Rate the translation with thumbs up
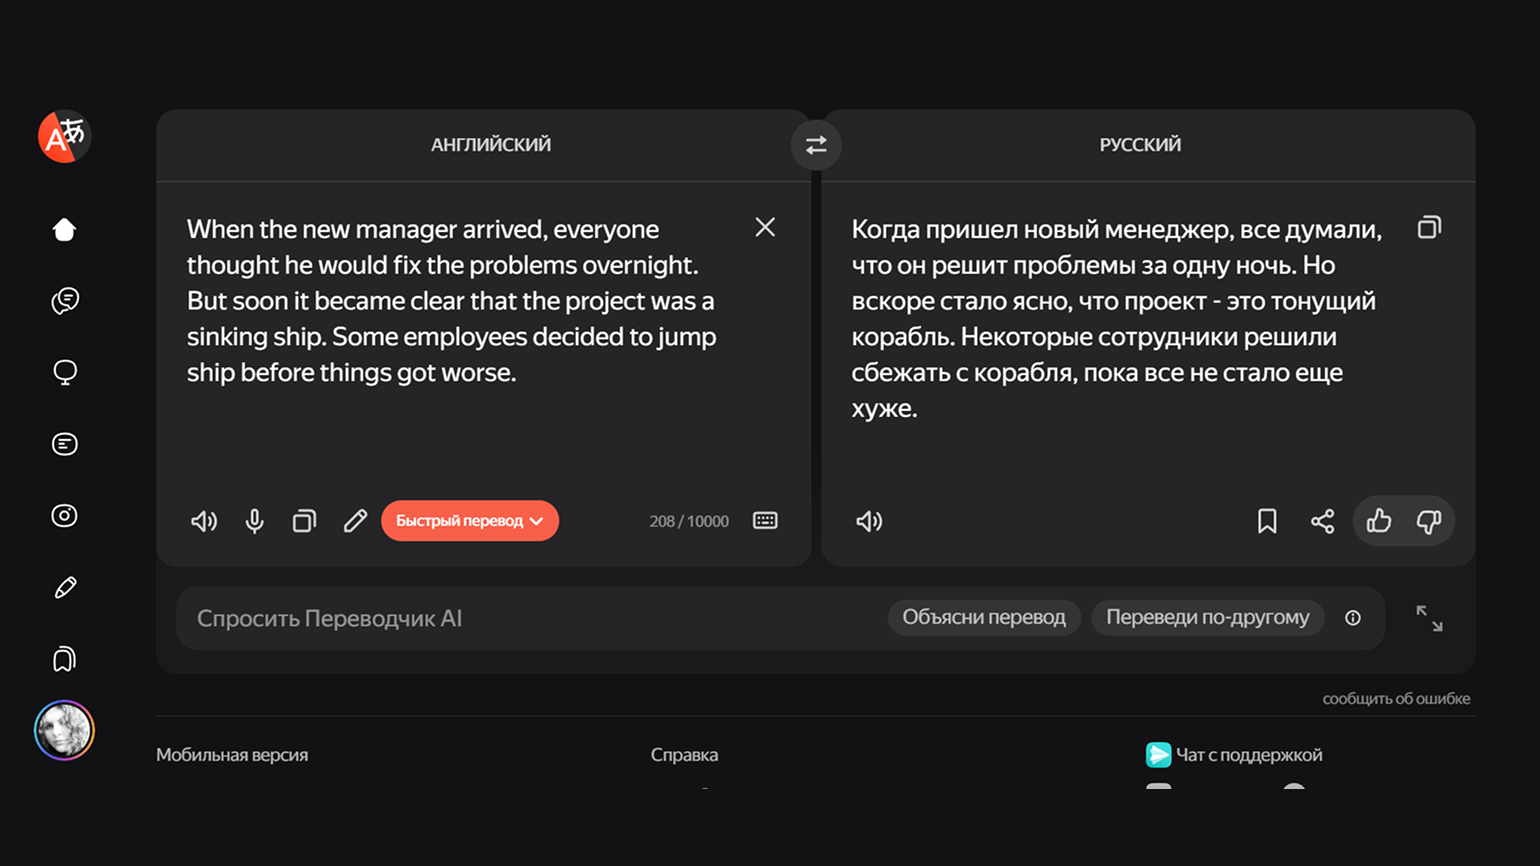The image size is (1540, 866). point(1379,521)
